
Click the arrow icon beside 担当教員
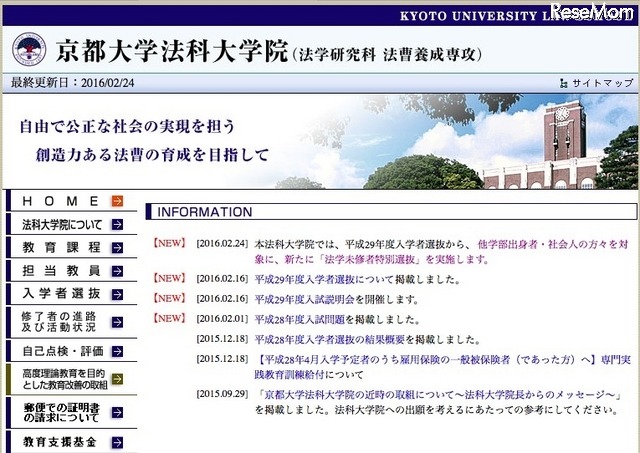(117, 271)
